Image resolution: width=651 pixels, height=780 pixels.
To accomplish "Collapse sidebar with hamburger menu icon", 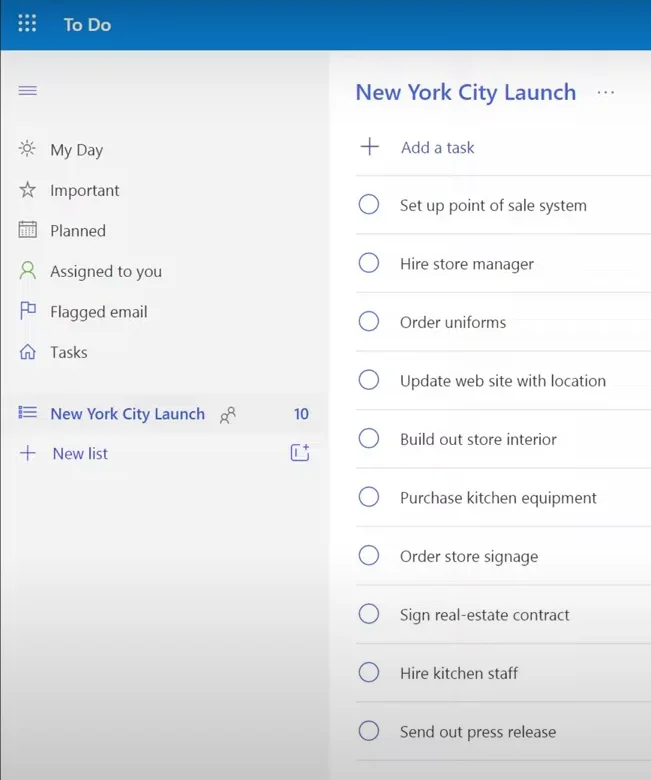I will click(x=27, y=91).
